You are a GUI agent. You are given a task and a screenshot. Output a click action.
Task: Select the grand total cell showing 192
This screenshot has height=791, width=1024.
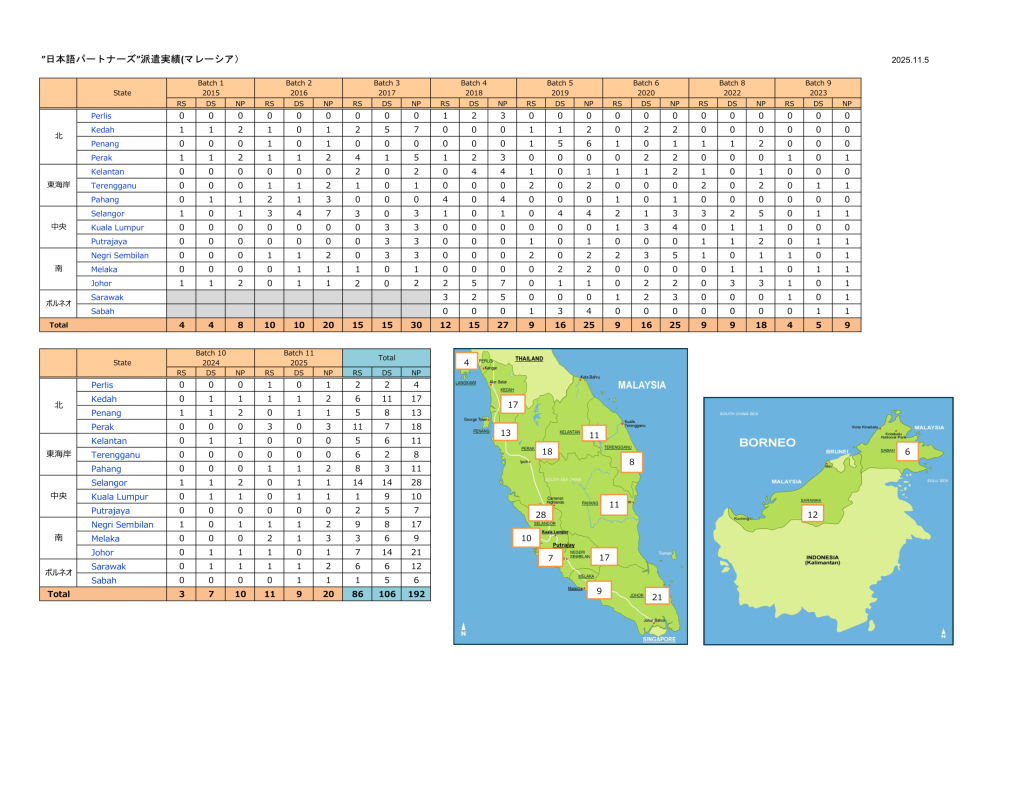point(415,594)
